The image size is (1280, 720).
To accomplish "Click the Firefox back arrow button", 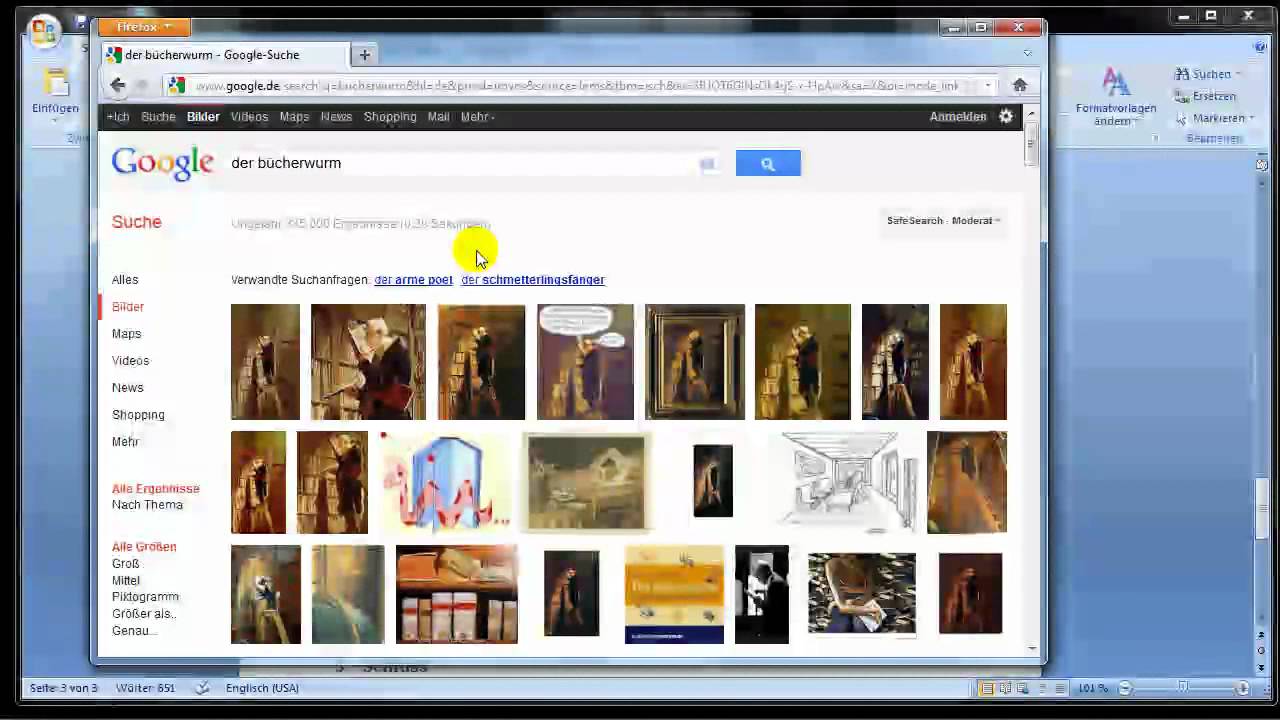I will tap(117, 86).
